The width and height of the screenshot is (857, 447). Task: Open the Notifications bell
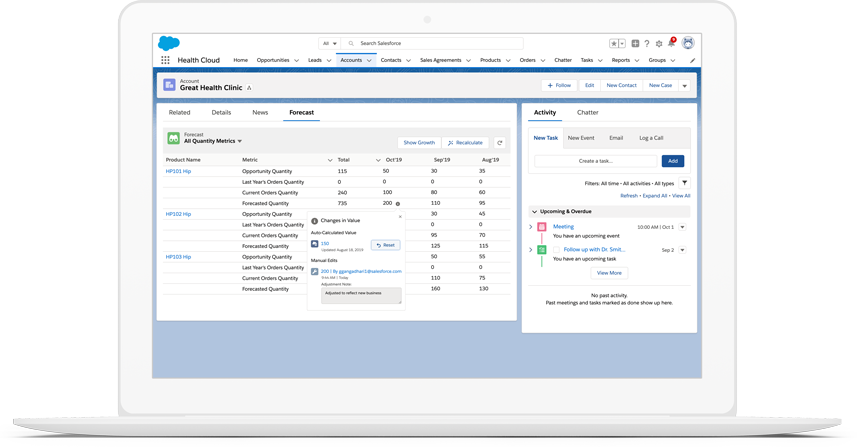coord(672,43)
